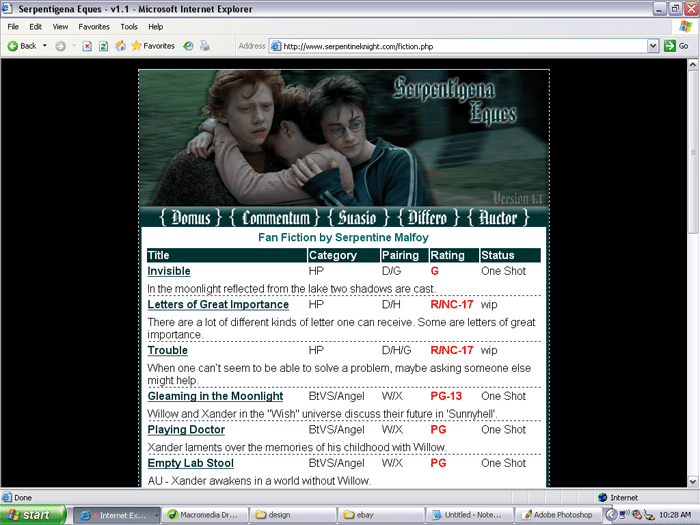This screenshot has width=700, height=525.
Task: Click the Home icon in the toolbar
Action: click(x=120, y=46)
